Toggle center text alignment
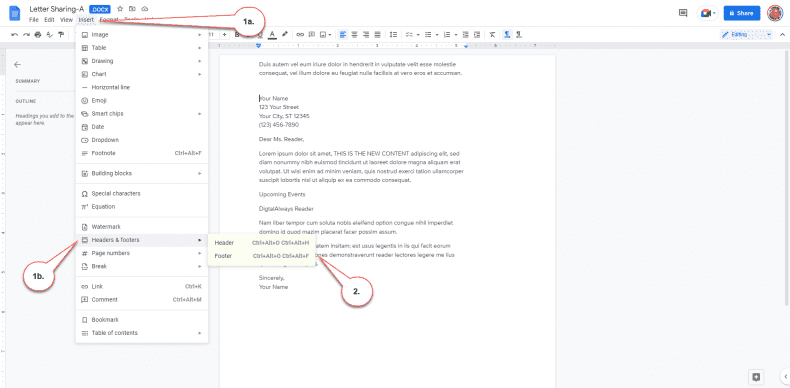The height and width of the screenshot is (388, 790). pyautogui.click(x=355, y=35)
